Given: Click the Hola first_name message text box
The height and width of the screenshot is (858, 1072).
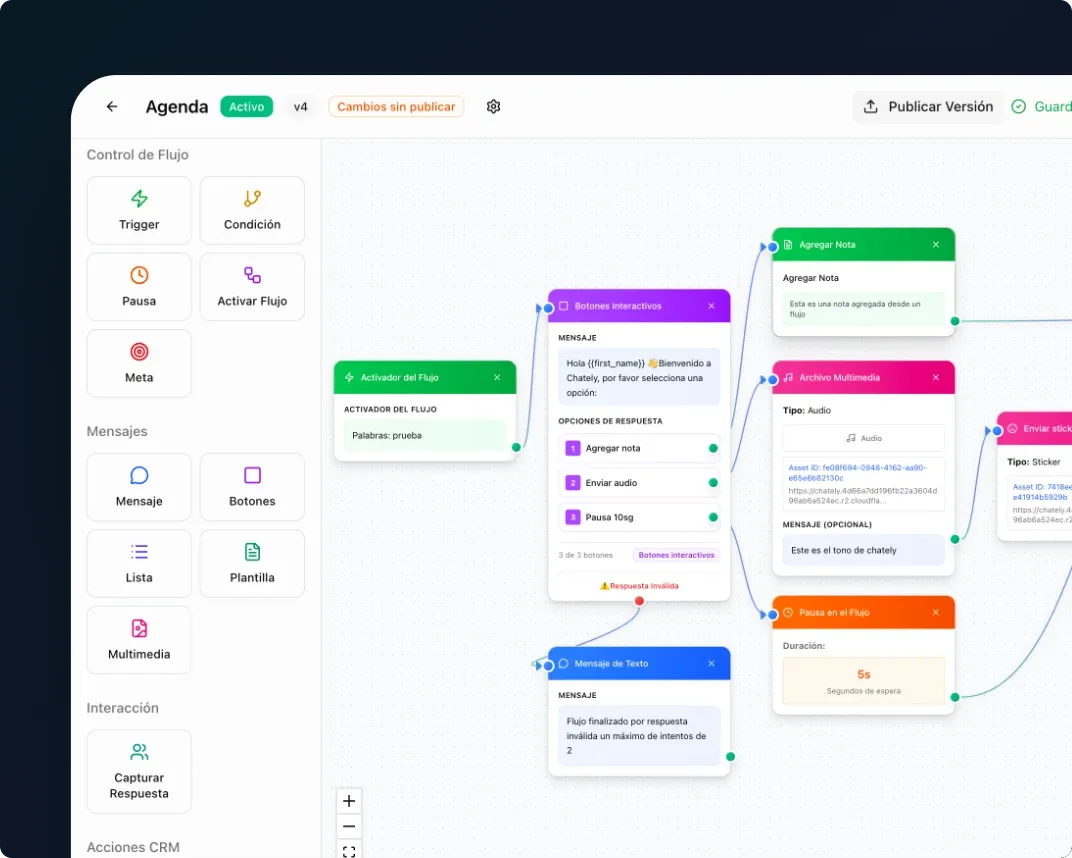Looking at the screenshot, I should pos(639,377).
